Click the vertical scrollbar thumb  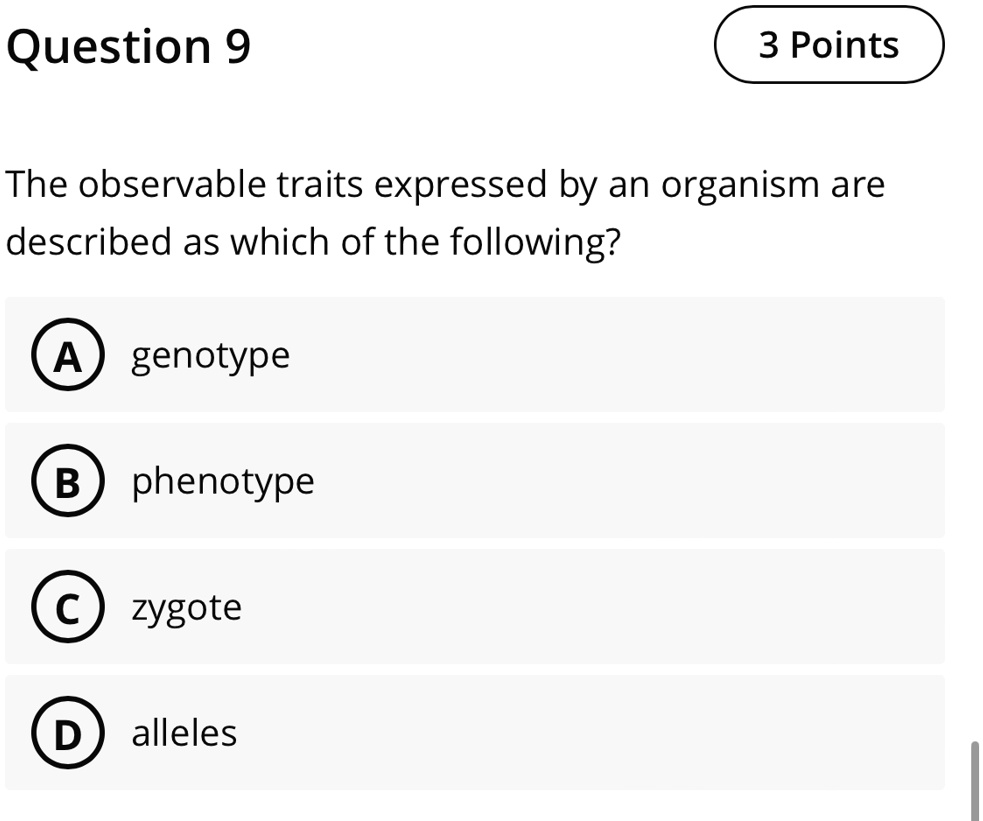[975, 781]
